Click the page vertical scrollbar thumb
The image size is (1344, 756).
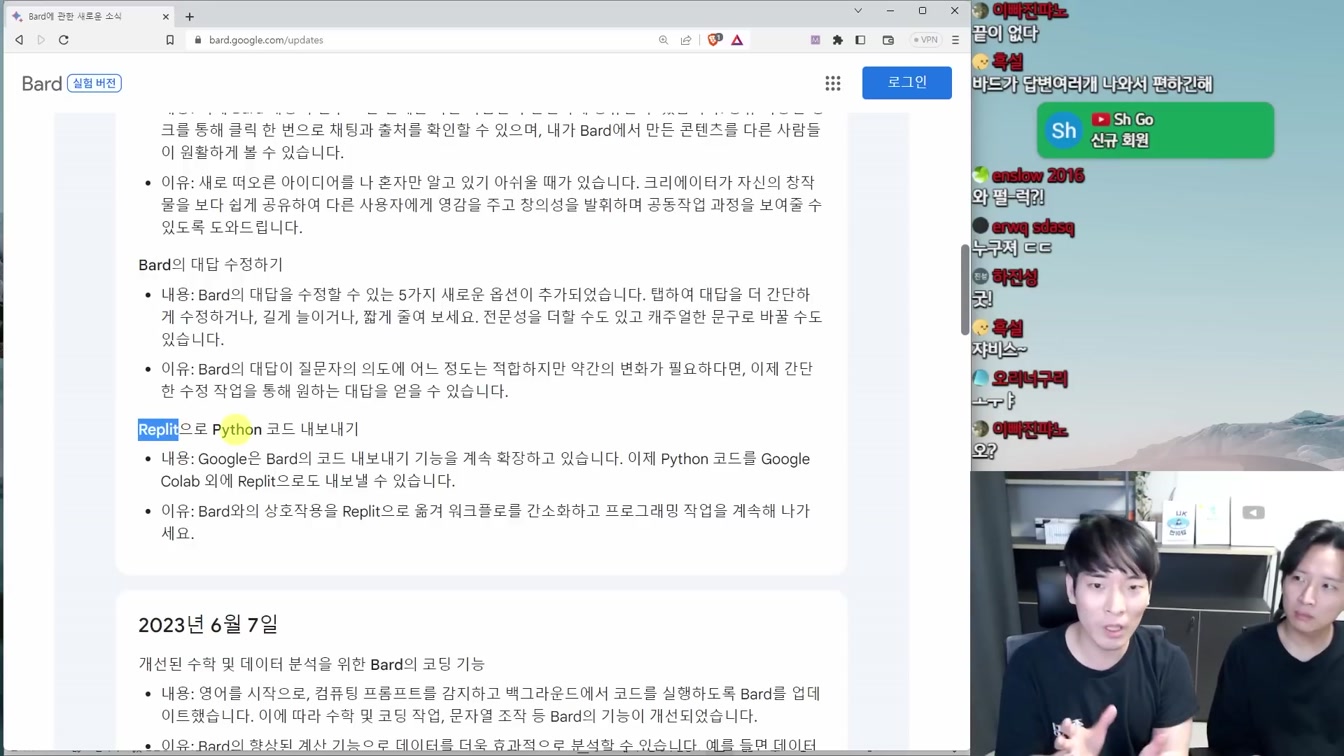point(965,289)
